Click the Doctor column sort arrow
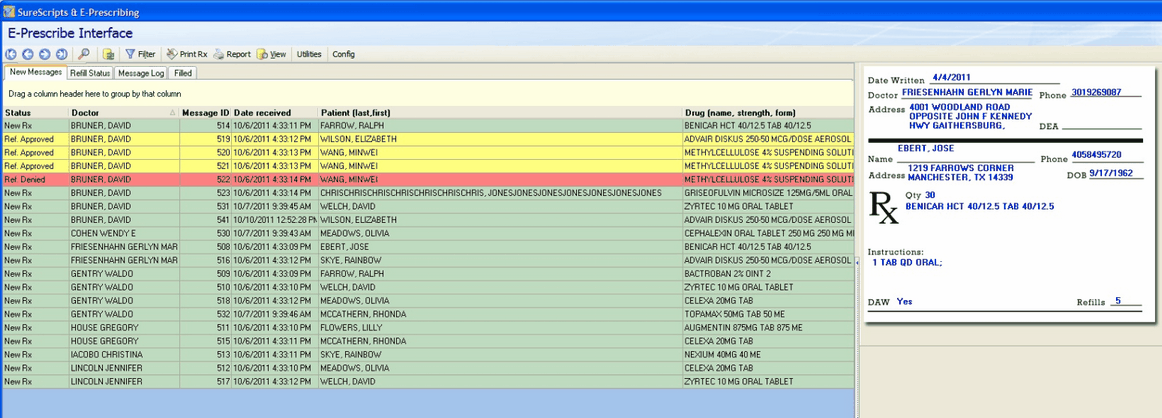This screenshot has height=418, width=1162. (x=173, y=113)
